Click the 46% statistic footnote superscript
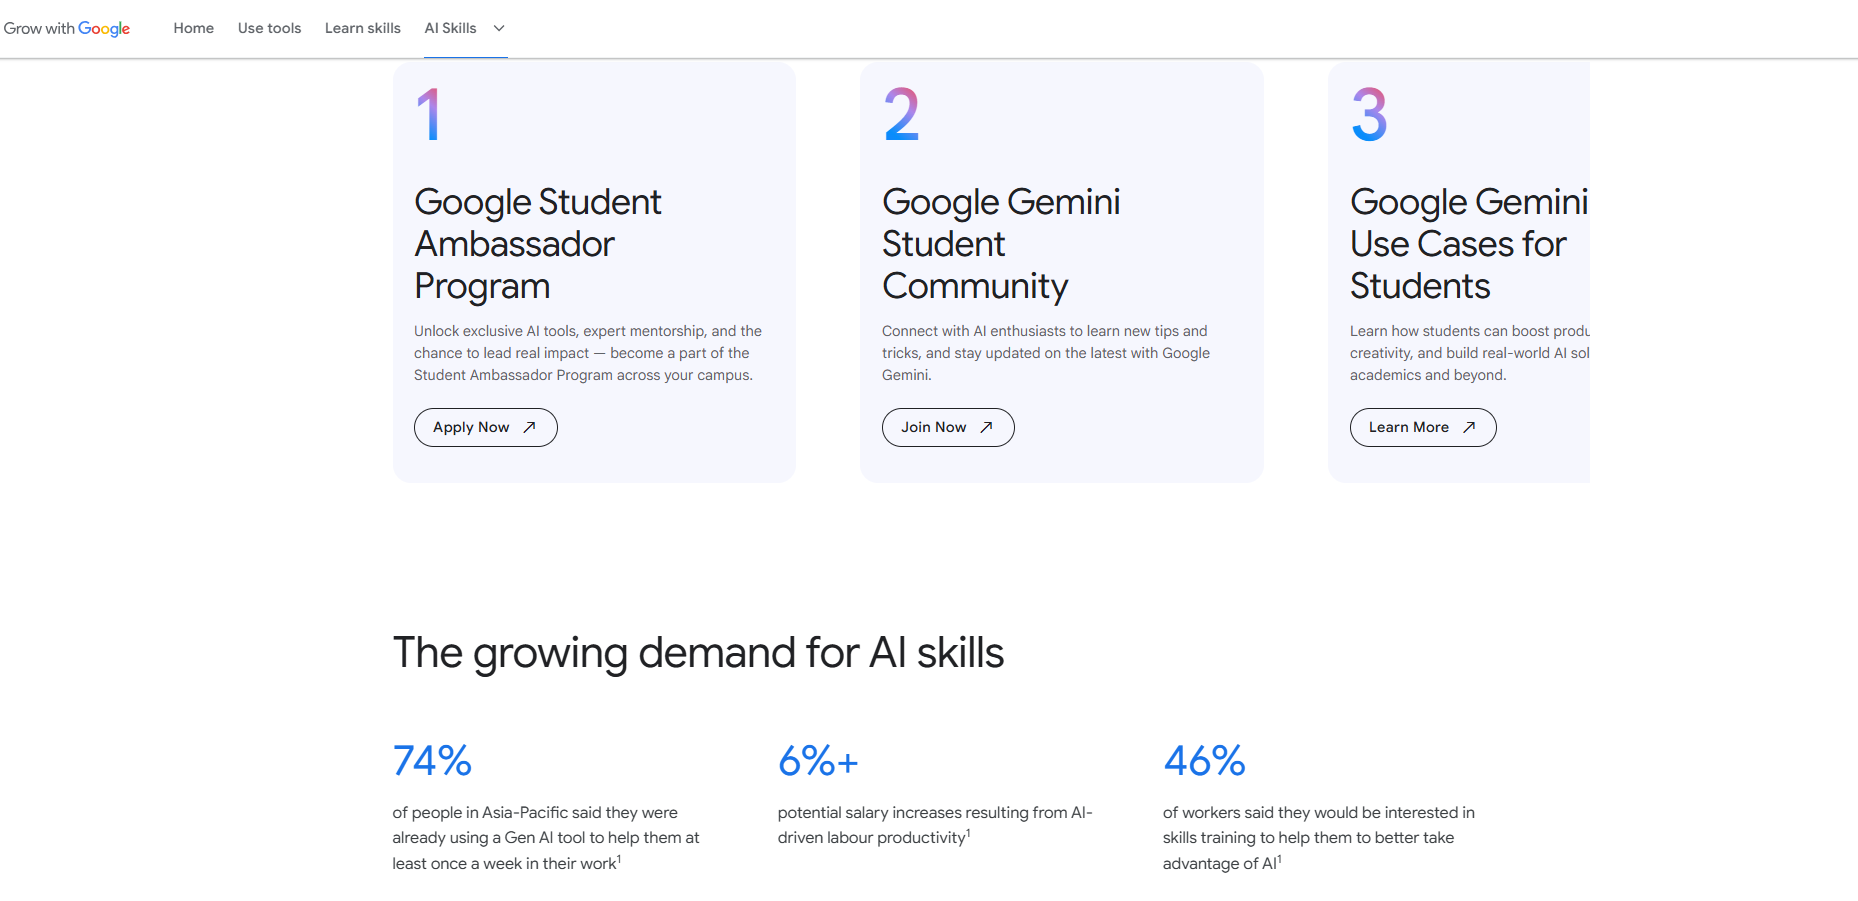This screenshot has height=901, width=1858. [x=1279, y=859]
